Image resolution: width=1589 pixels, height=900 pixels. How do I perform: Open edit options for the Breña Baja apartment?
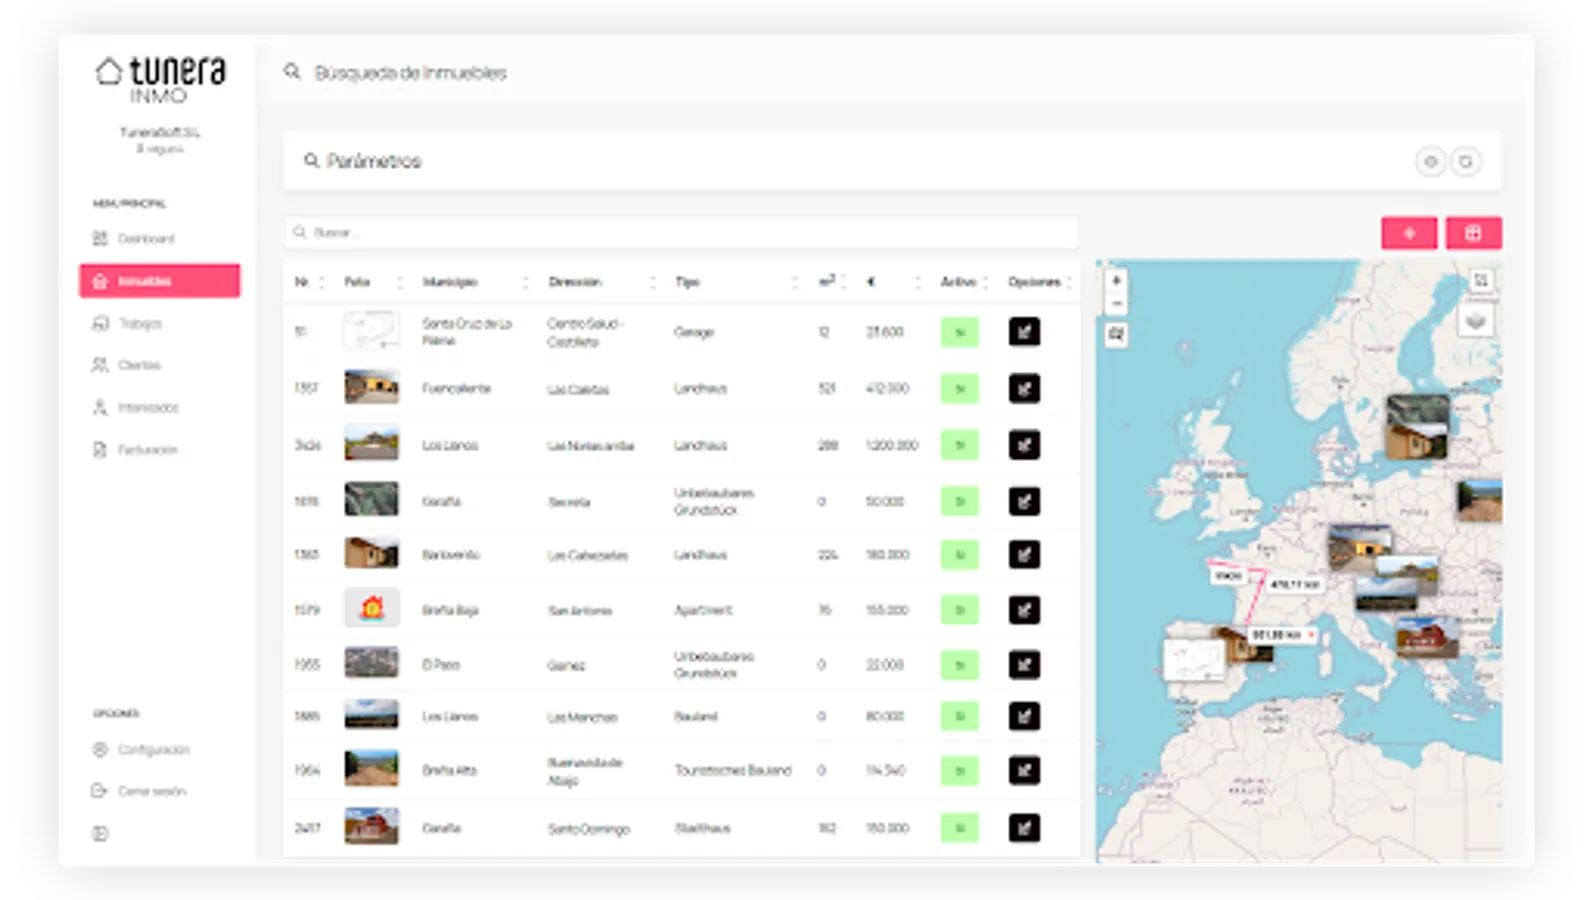1024,610
